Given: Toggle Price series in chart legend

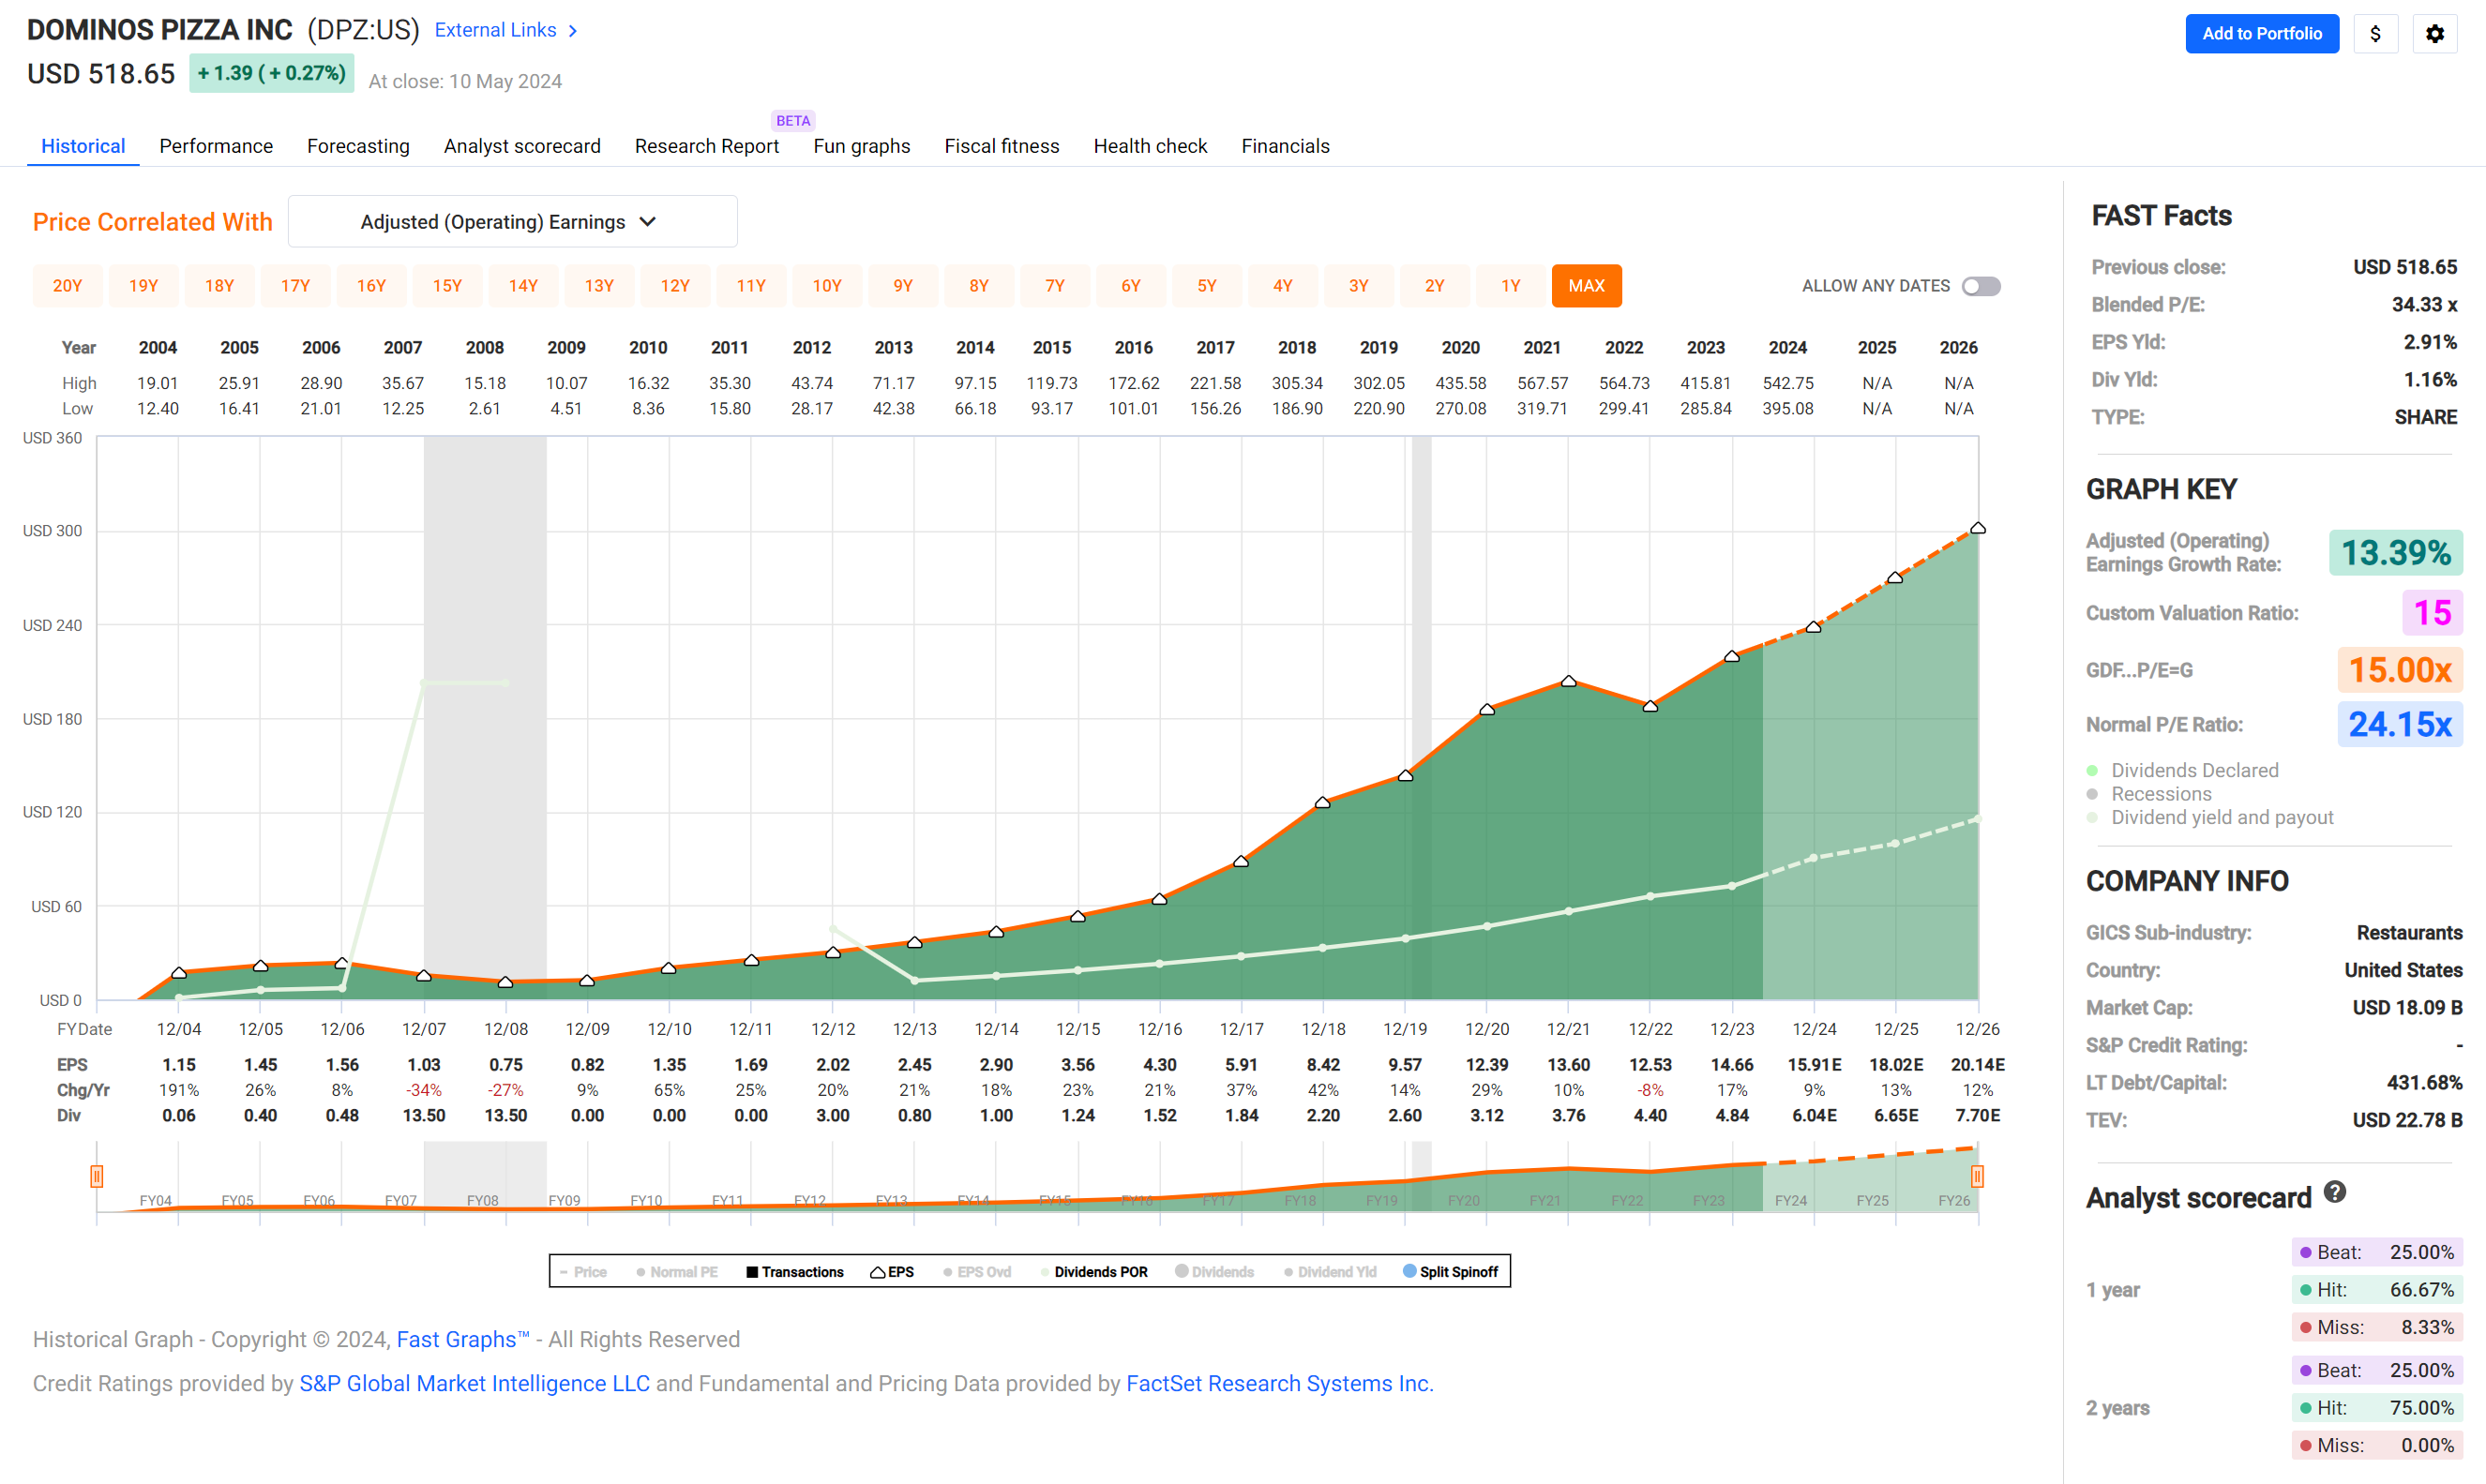Looking at the screenshot, I should pos(583,1272).
